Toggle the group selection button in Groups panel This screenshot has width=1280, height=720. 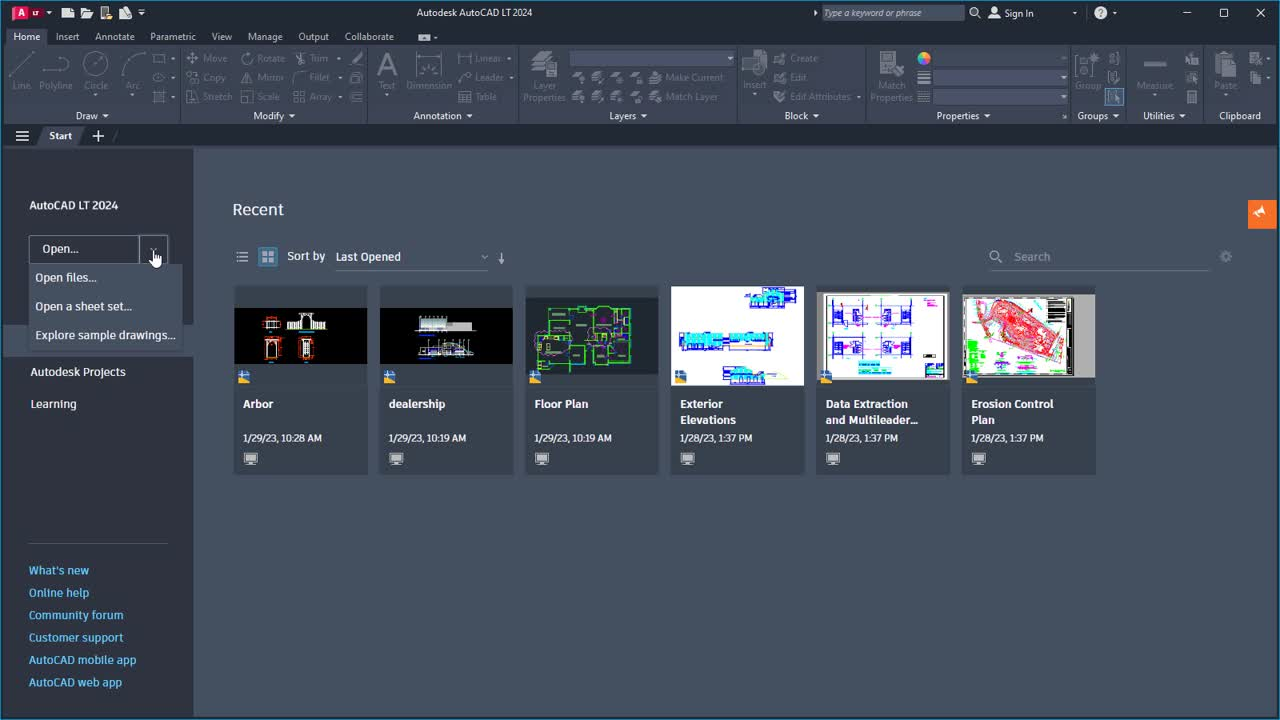(1114, 97)
